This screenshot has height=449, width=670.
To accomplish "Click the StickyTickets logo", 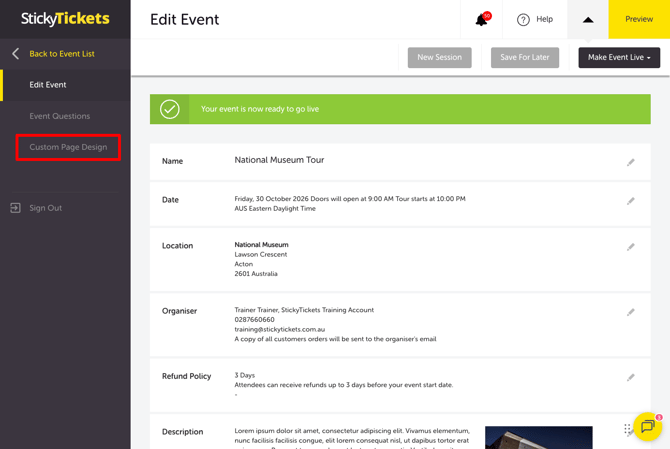I will pos(65,19).
